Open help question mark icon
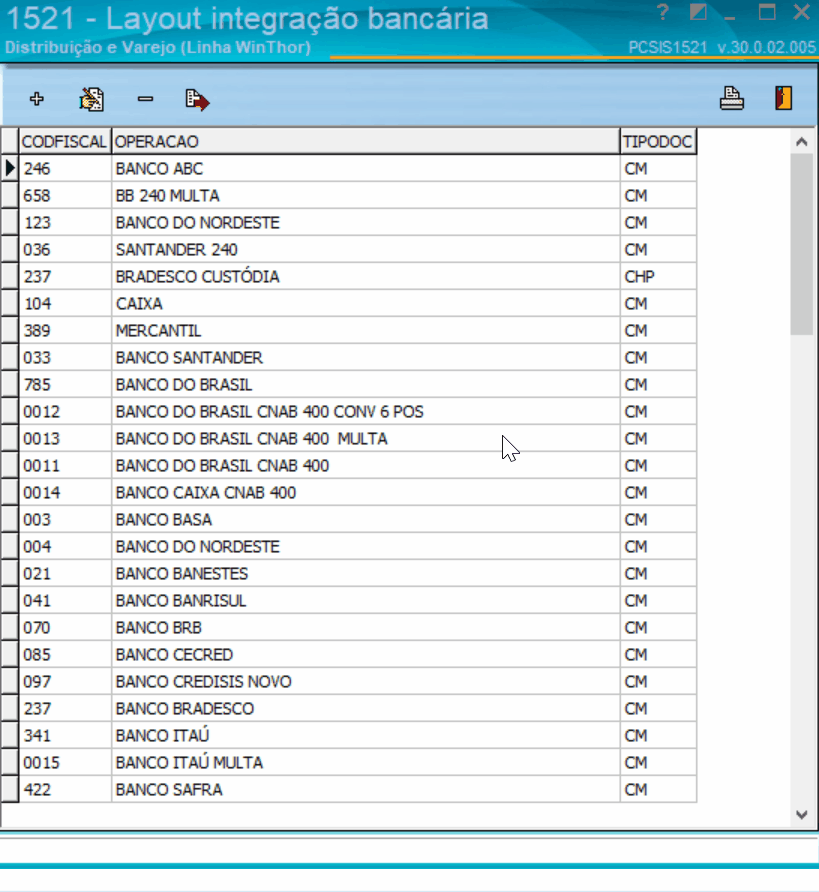Screen dimensions: 819x892 (x=663, y=12)
